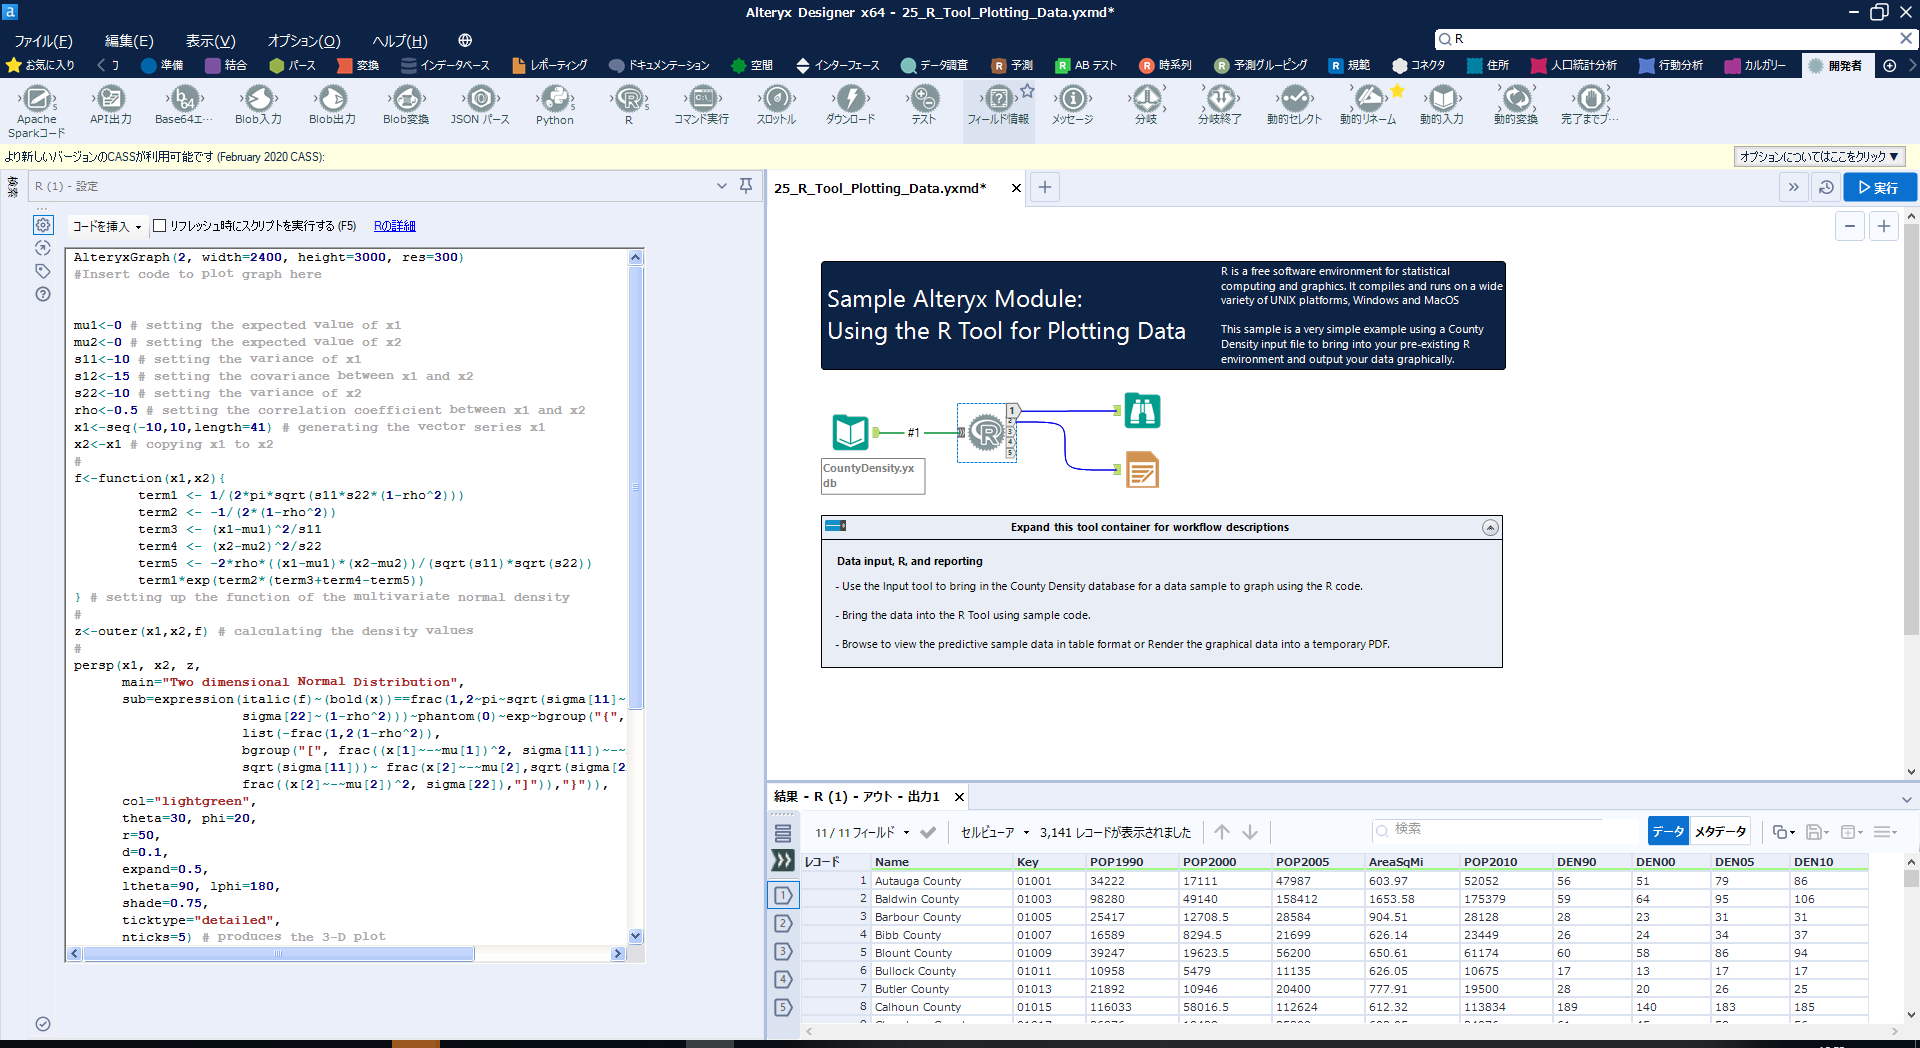The width and height of the screenshot is (1920, 1048).
Task: Select the スロットル tool
Action: pos(776,104)
